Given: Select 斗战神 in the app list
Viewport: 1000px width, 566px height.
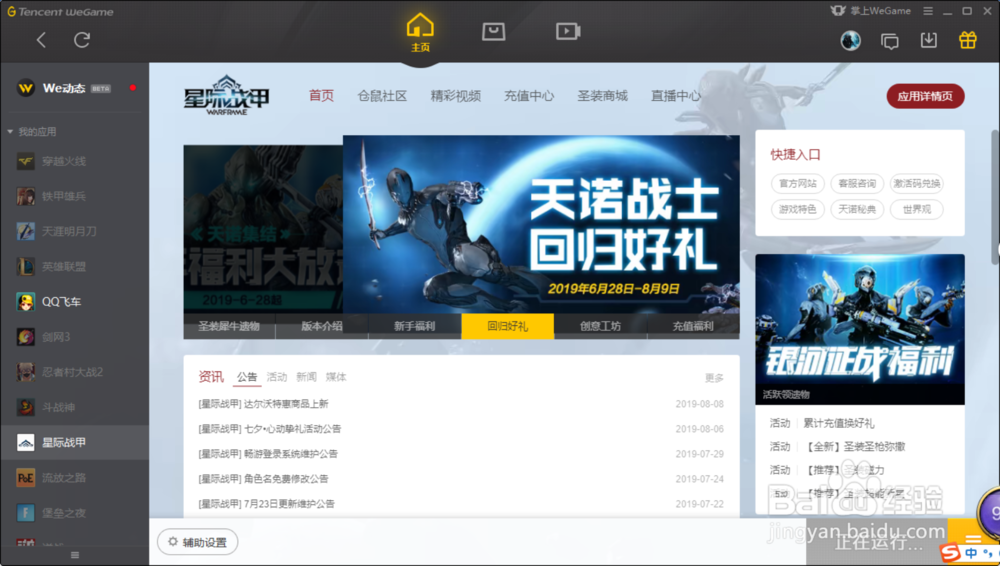Looking at the screenshot, I should (75, 407).
